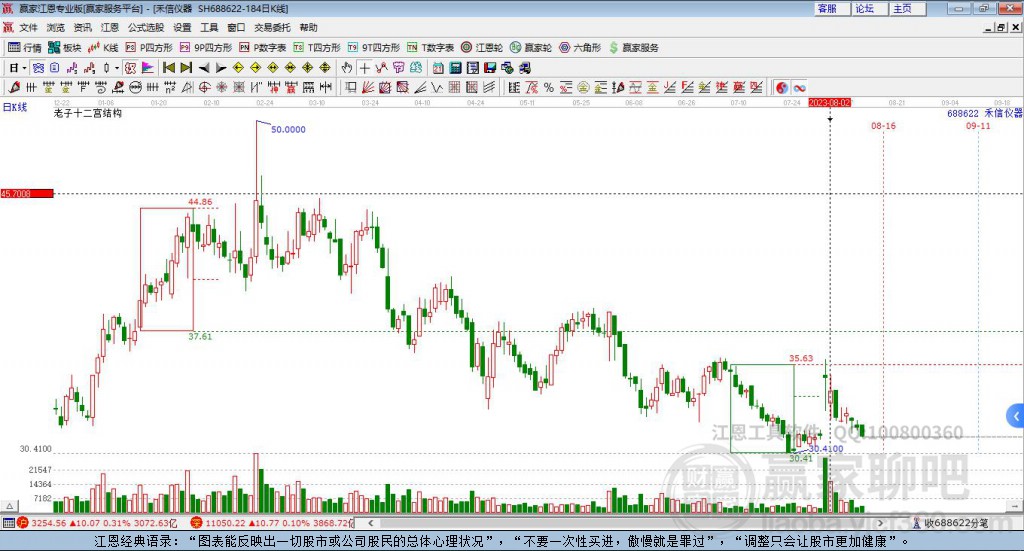Open the 江恩 menu
1024x551 pixels.
pos(110,27)
